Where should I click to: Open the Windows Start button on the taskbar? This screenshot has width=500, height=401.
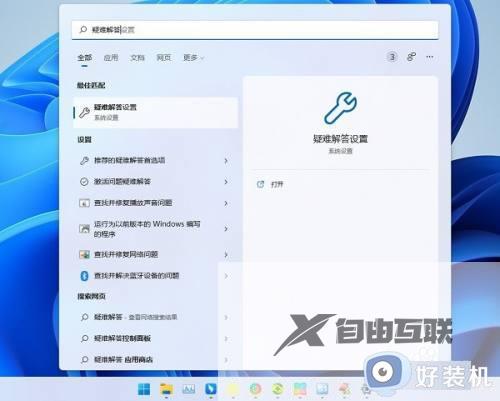click(x=144, y=389)
